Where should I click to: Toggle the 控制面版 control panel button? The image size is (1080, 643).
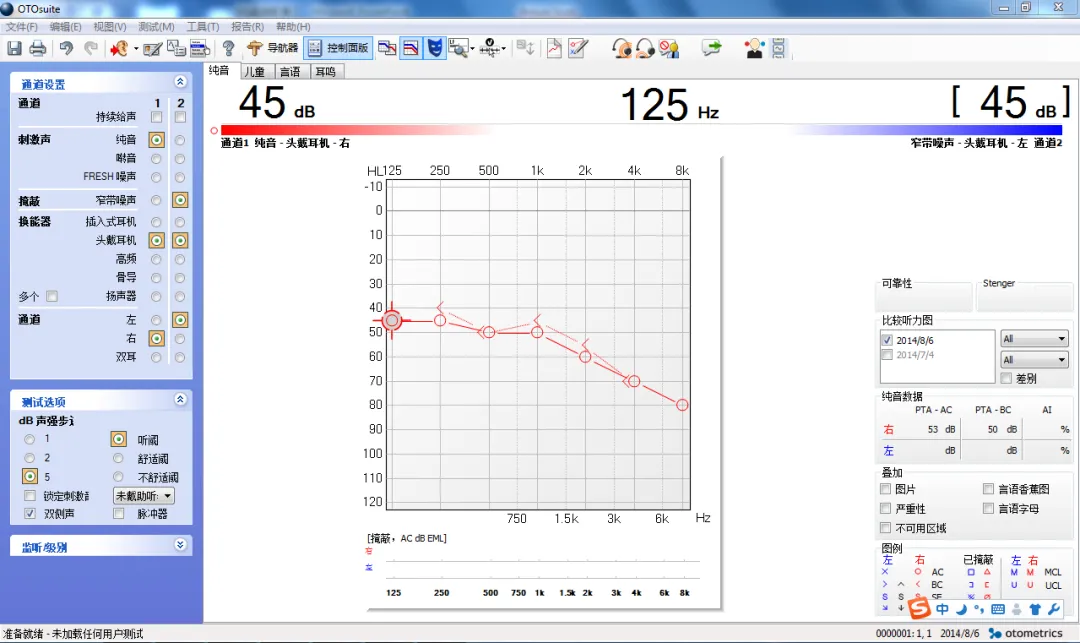coord(338,48)
